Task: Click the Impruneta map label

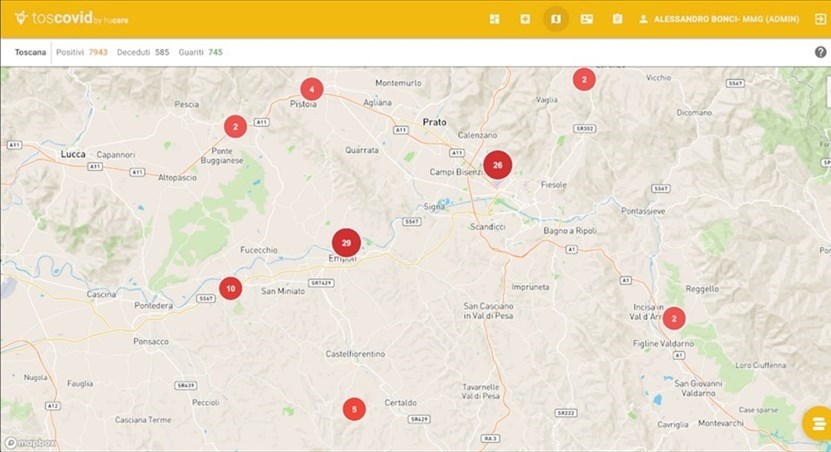Action: click(x=530, y=287)
